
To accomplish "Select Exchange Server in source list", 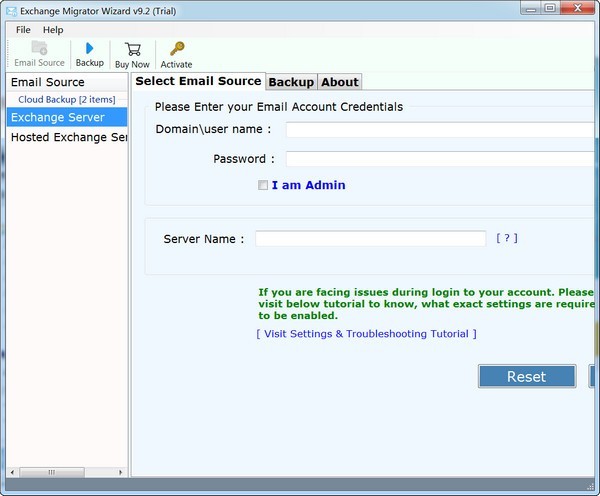I will point(58,118).
